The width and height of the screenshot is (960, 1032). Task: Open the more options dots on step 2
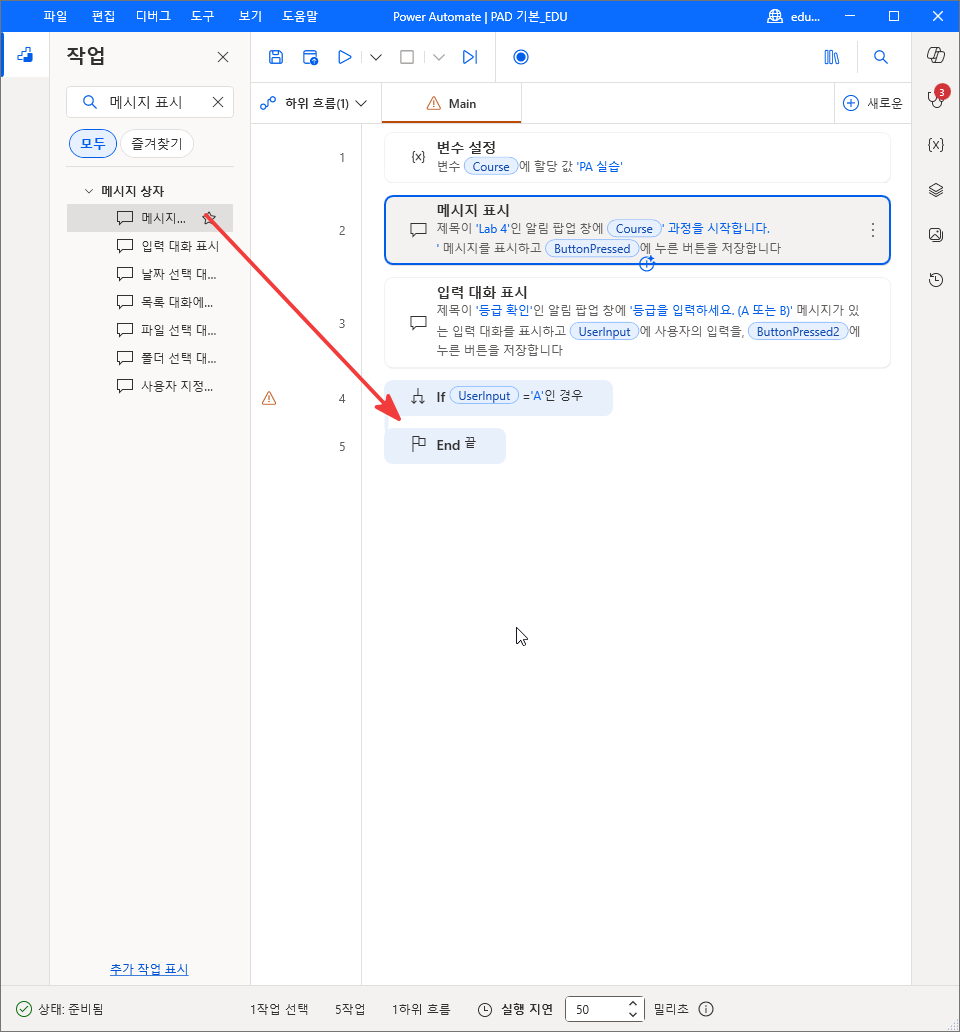(872, 230)
